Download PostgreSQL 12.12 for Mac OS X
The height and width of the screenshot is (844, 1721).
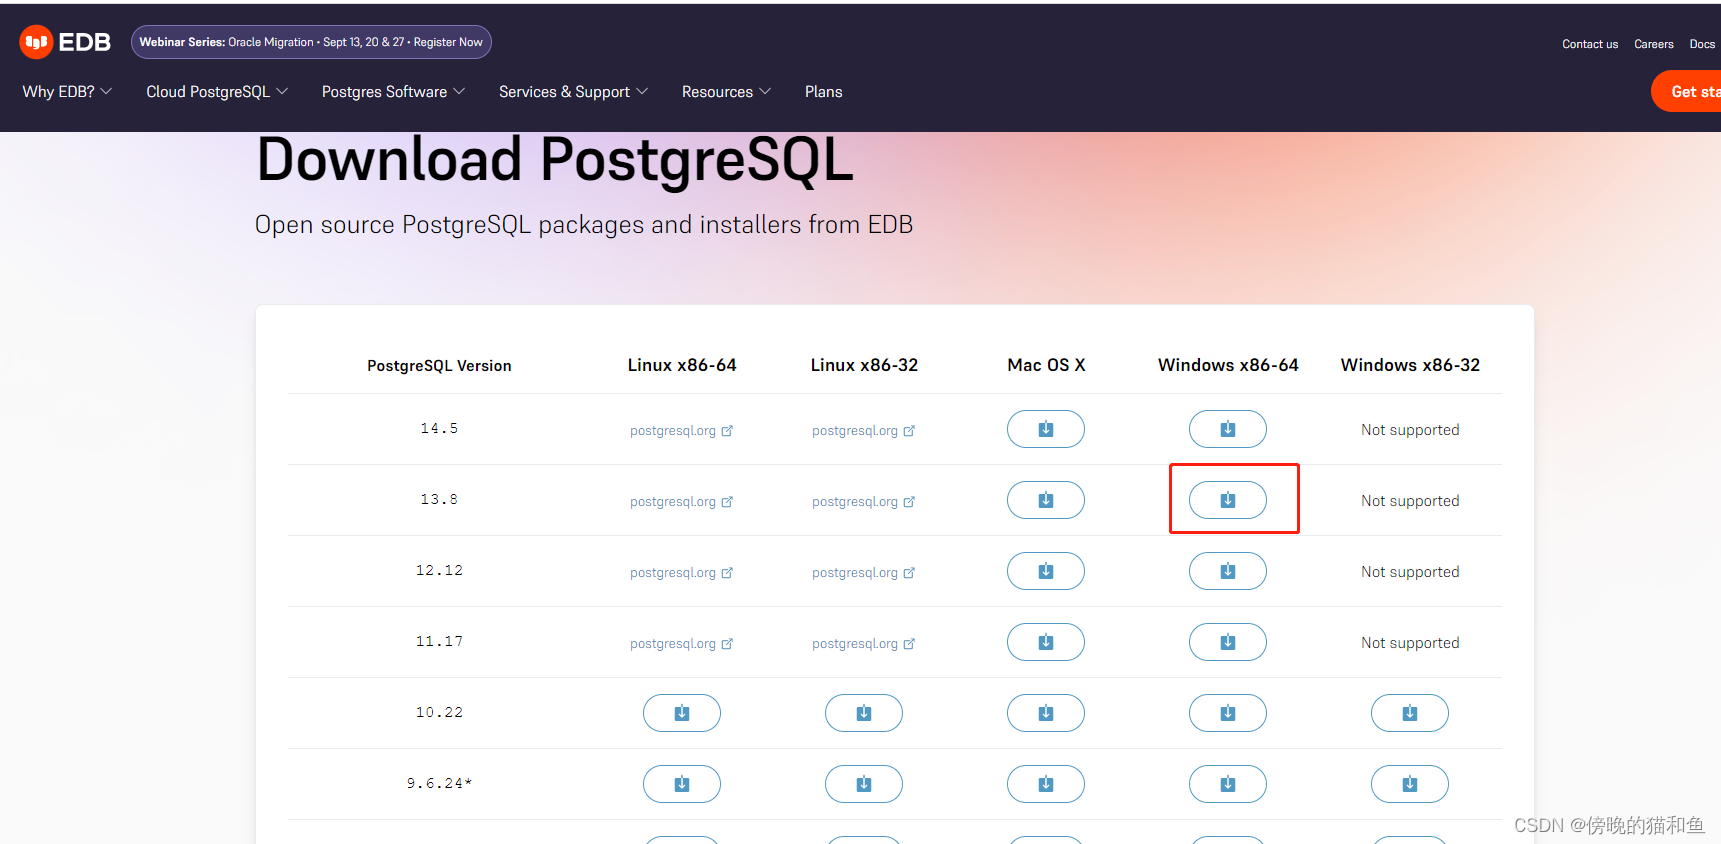(1046, 571)
